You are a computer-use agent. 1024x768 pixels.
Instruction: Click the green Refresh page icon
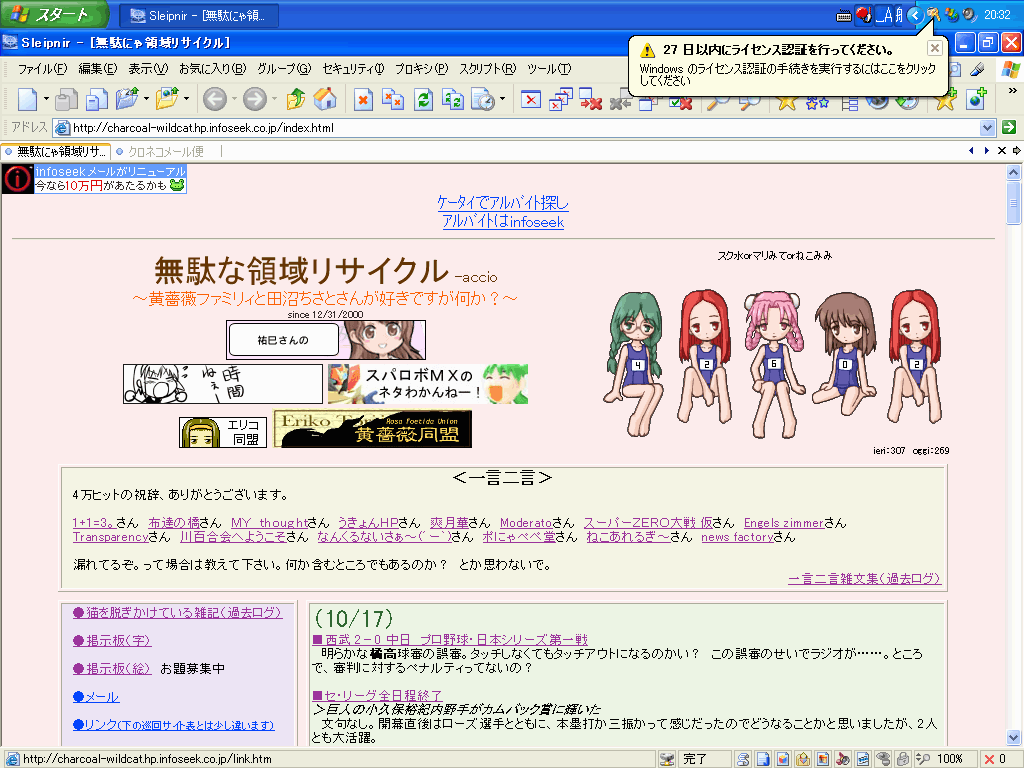pyautogui.click(x=423, y=99)
